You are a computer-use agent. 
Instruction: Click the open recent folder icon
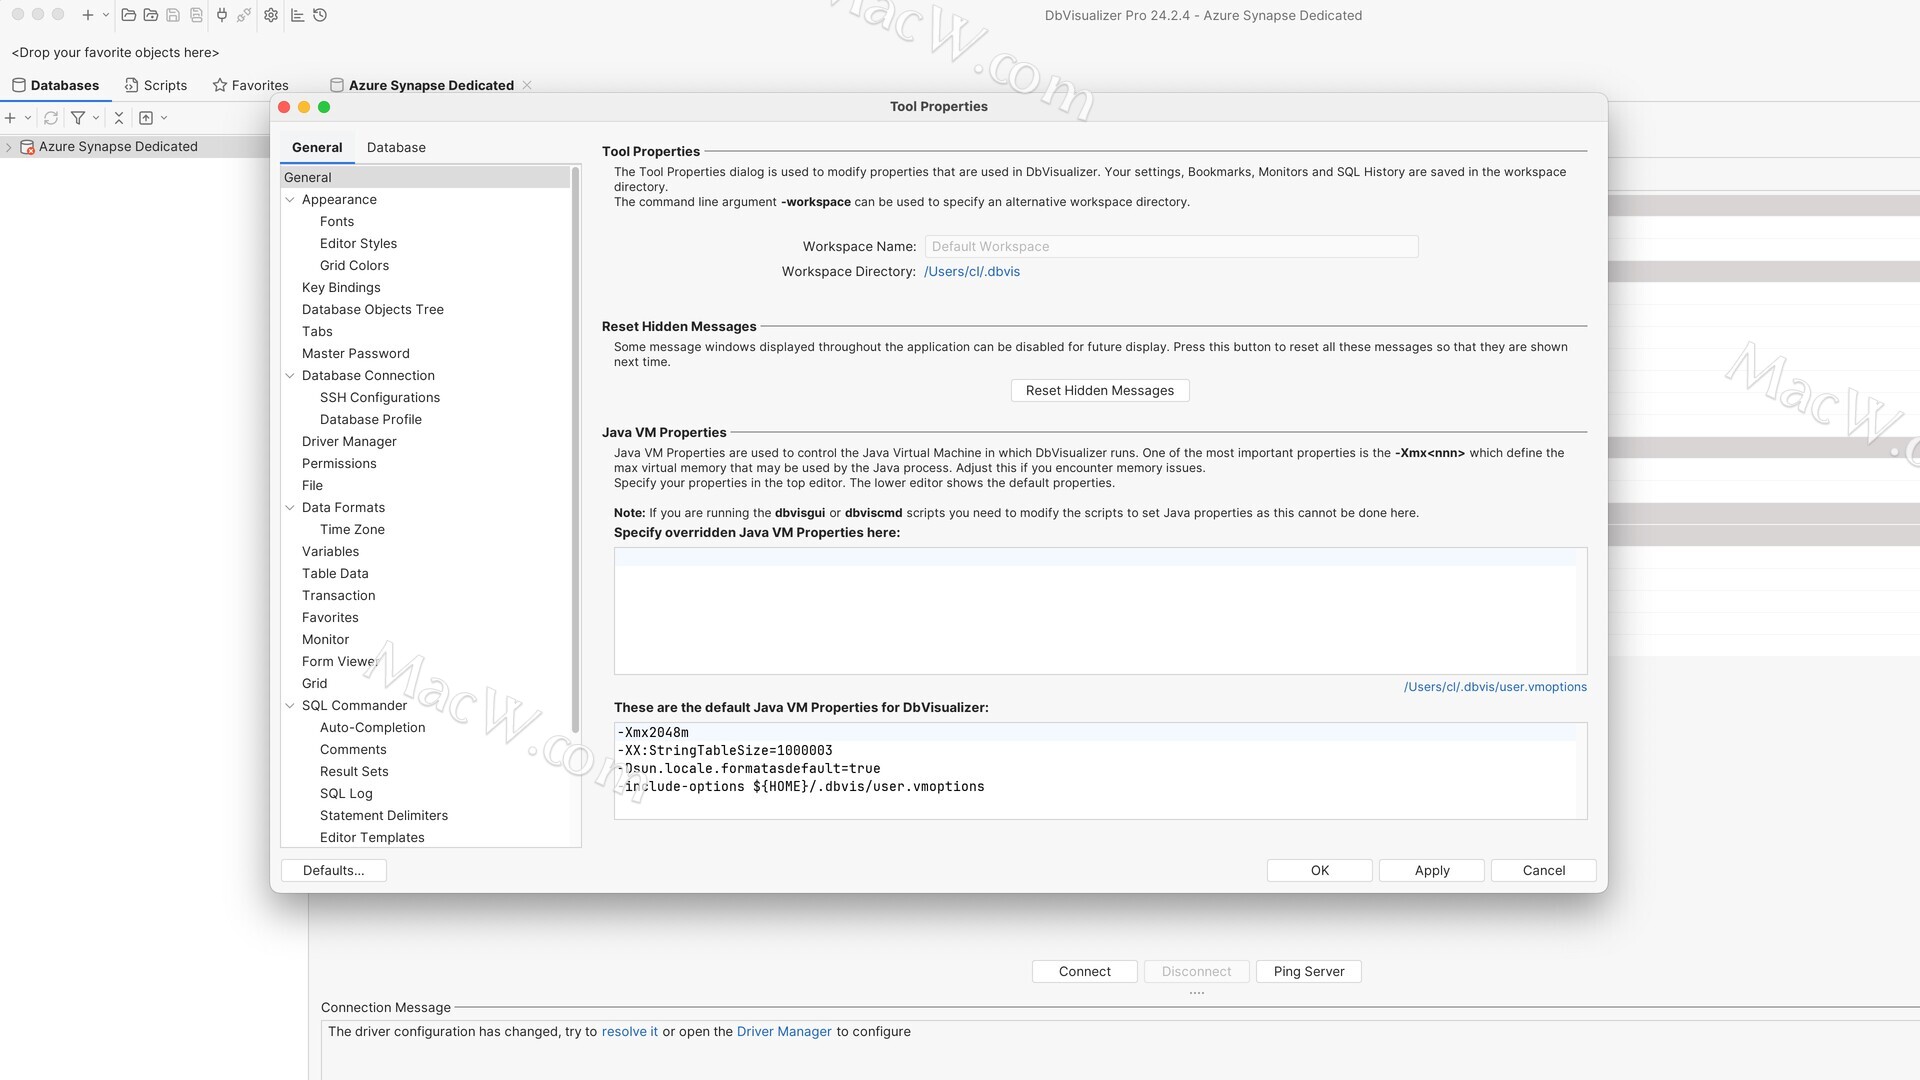pyautogui.click(x=150, y=15)
